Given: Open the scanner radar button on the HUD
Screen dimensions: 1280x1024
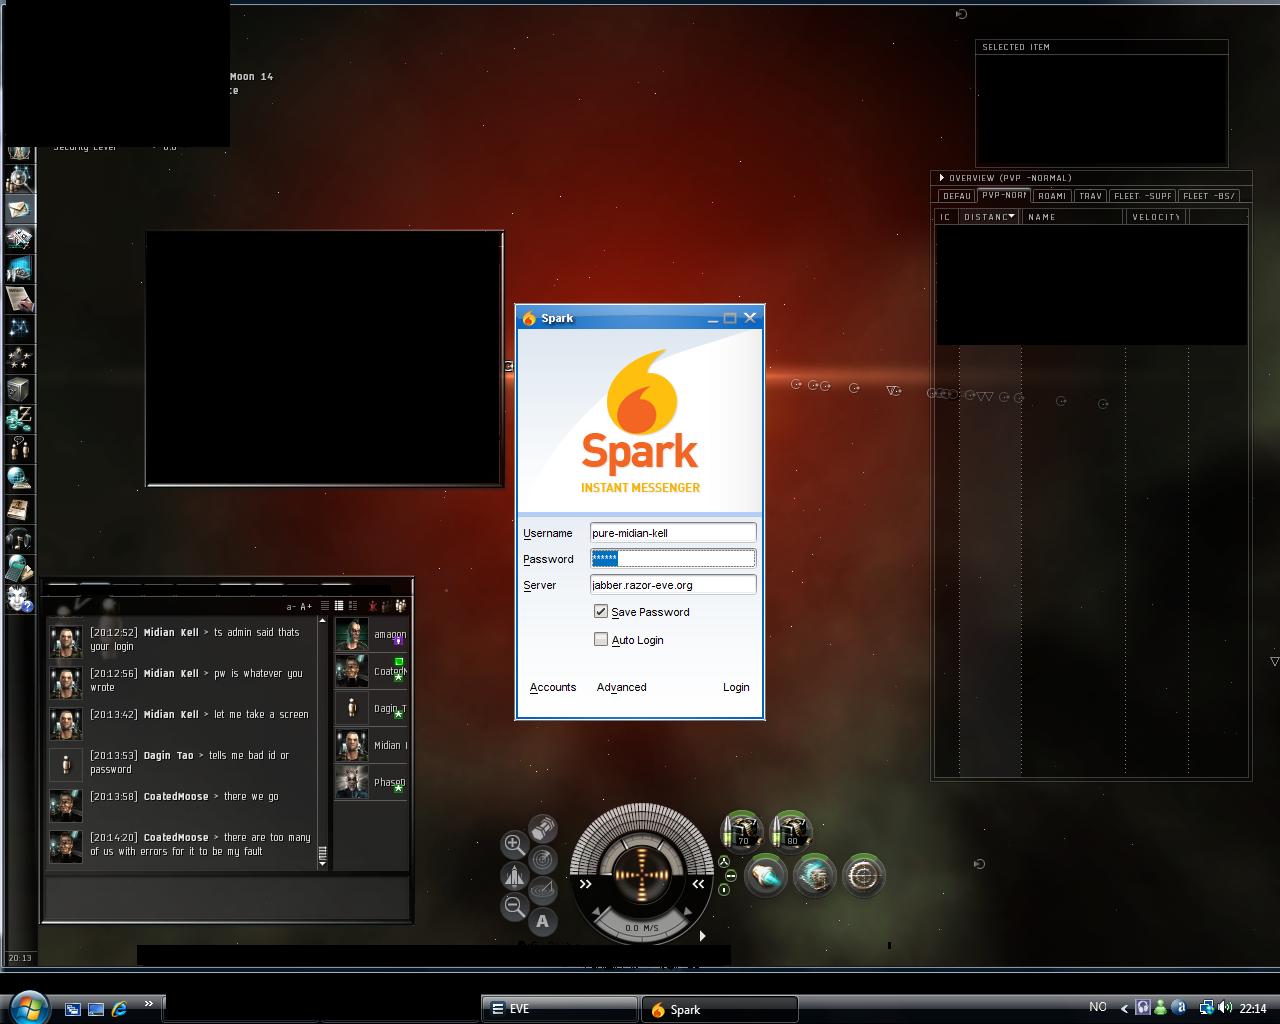Looking at the screenshot, I should tap(543, 859).
